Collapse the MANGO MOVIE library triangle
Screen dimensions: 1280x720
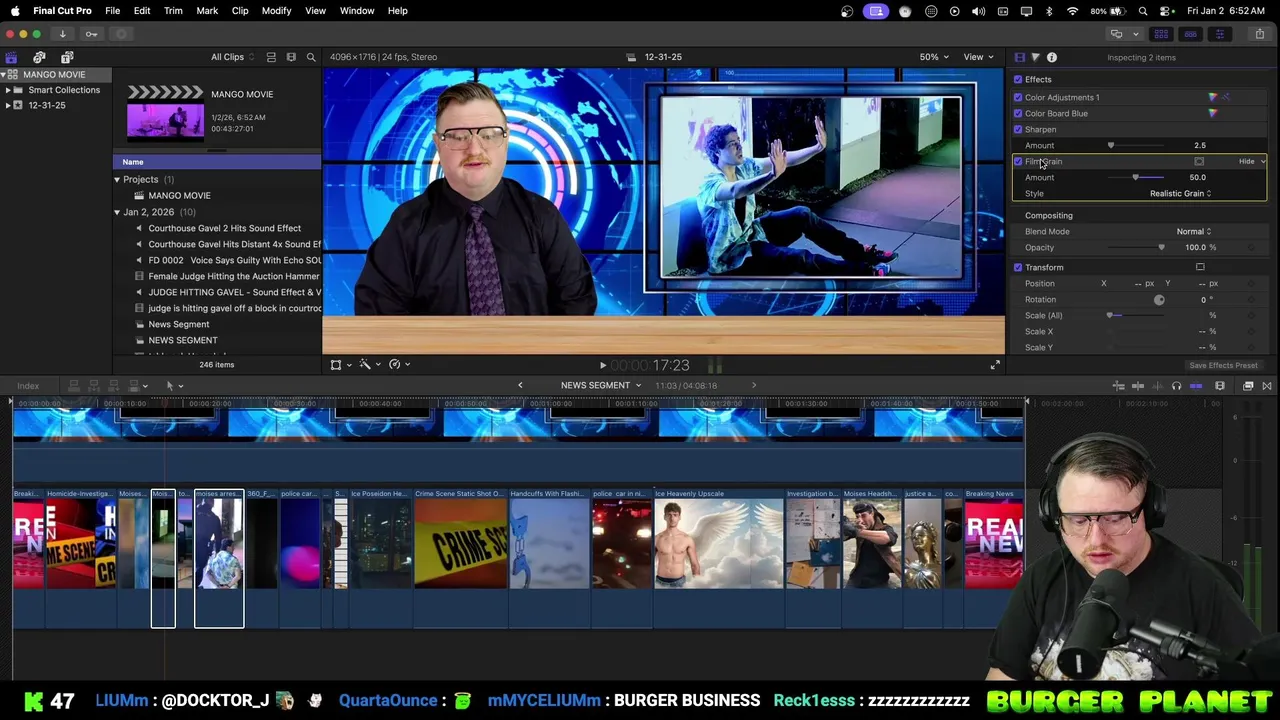(x=4, y=74)
